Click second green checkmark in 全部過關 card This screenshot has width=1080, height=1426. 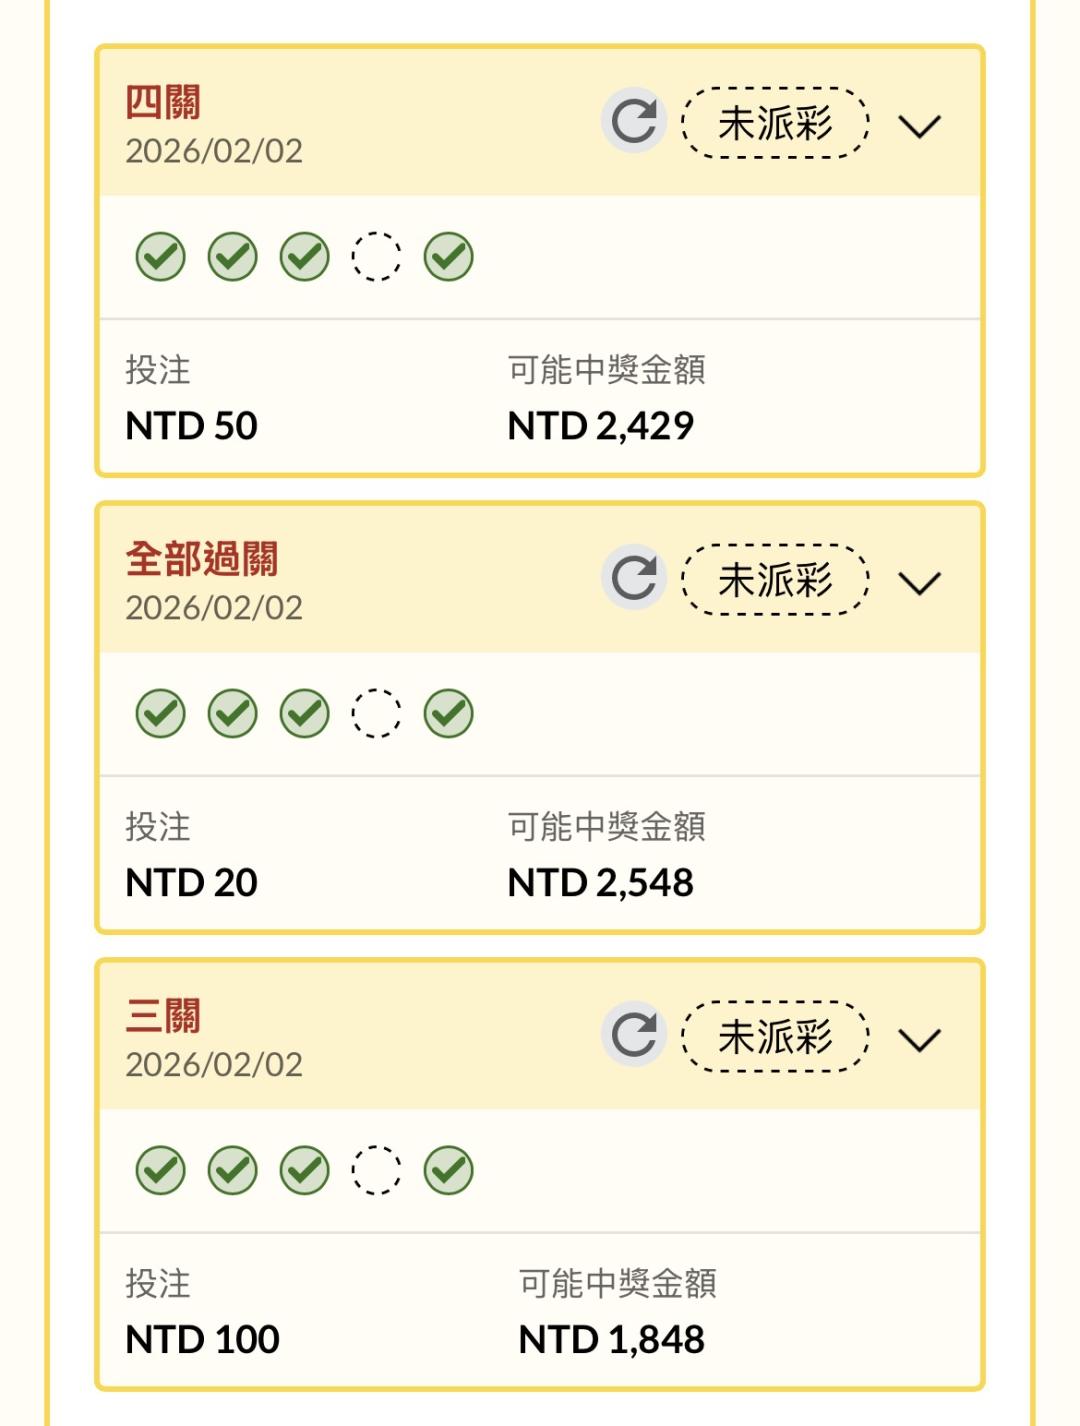pos(233,714)
